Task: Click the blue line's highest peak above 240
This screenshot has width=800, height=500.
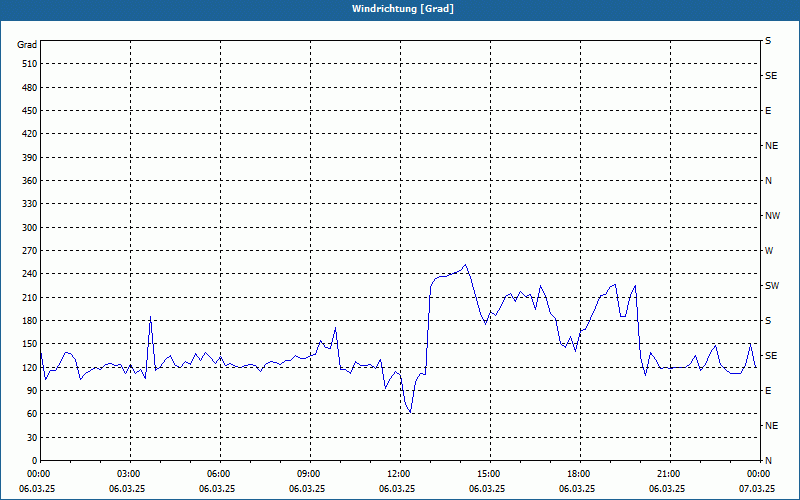Action: (465, 265)
